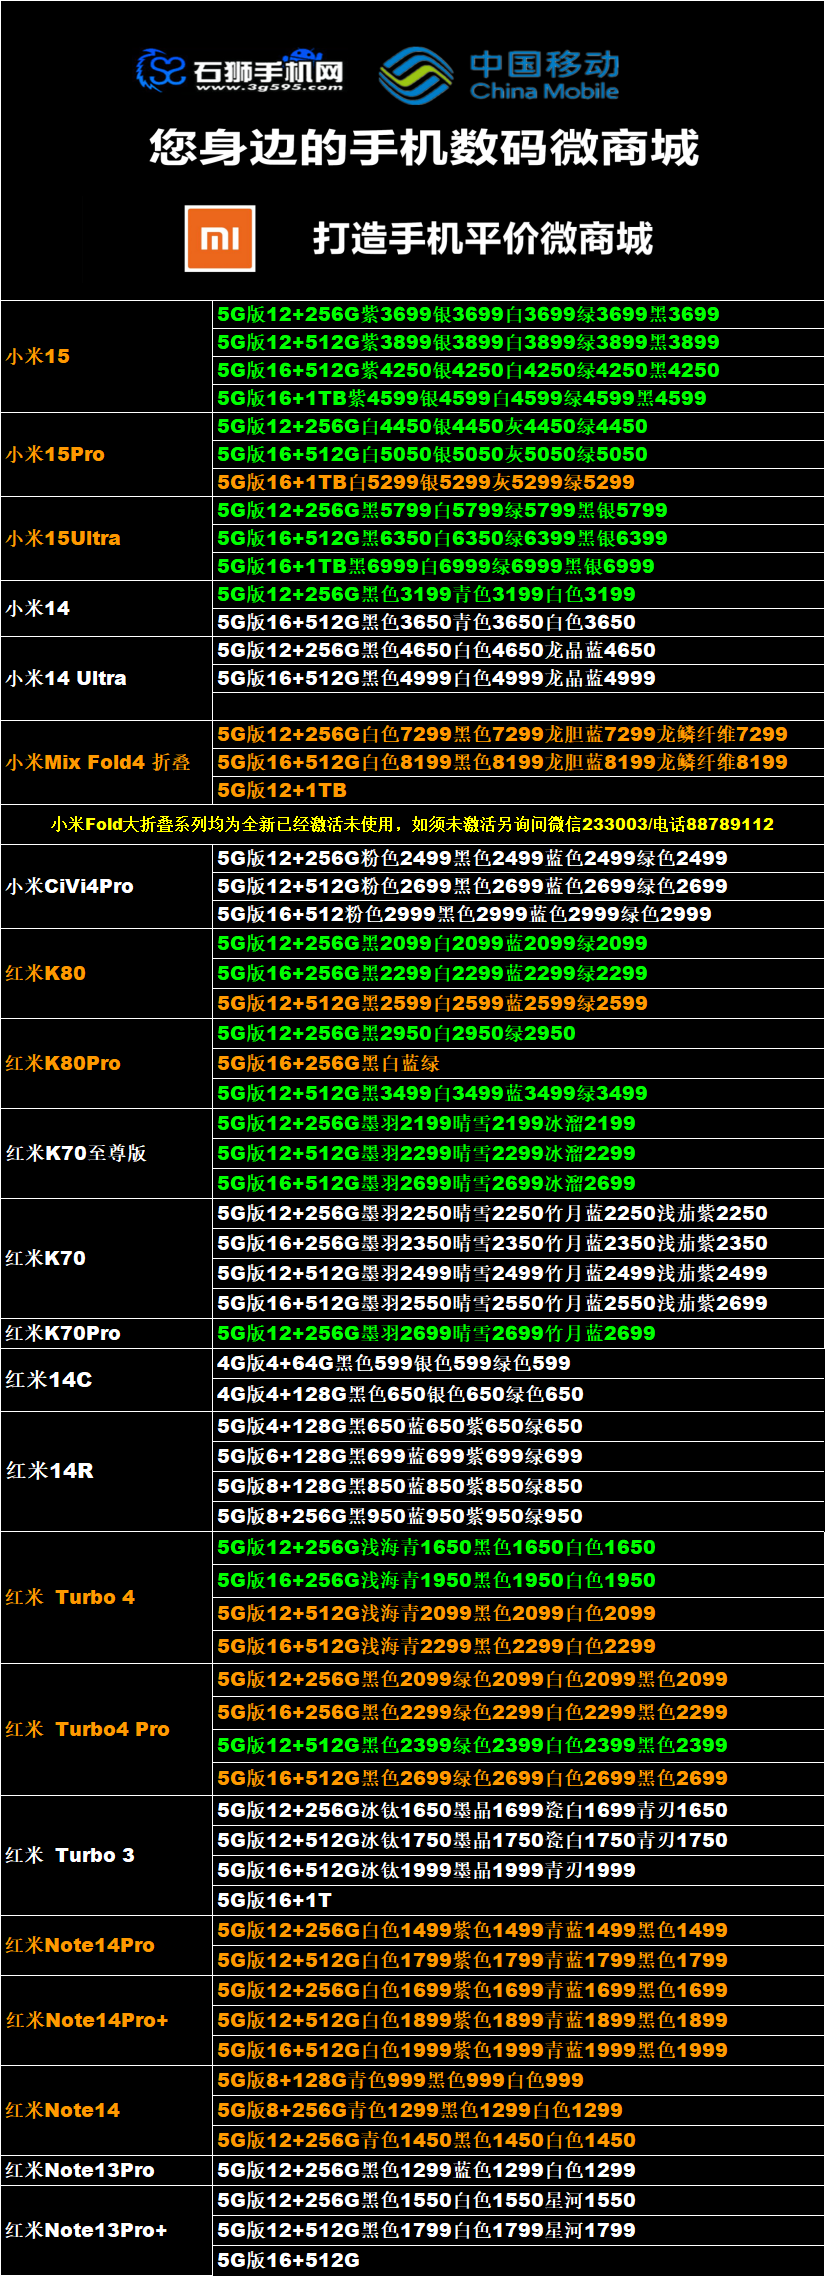Click Fold4 row 5G版12+256G白色7299
This screenshot has height=2276, width=825.
[518, 734]
